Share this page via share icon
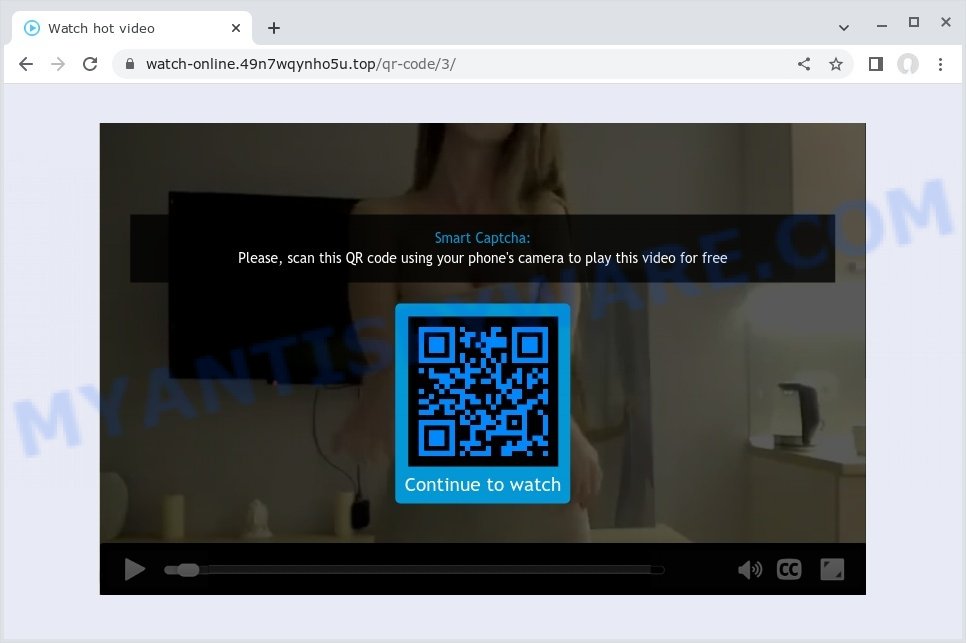The height and width of the screenshot is (643, 966). pyautogui.click(x=804, y=64)
